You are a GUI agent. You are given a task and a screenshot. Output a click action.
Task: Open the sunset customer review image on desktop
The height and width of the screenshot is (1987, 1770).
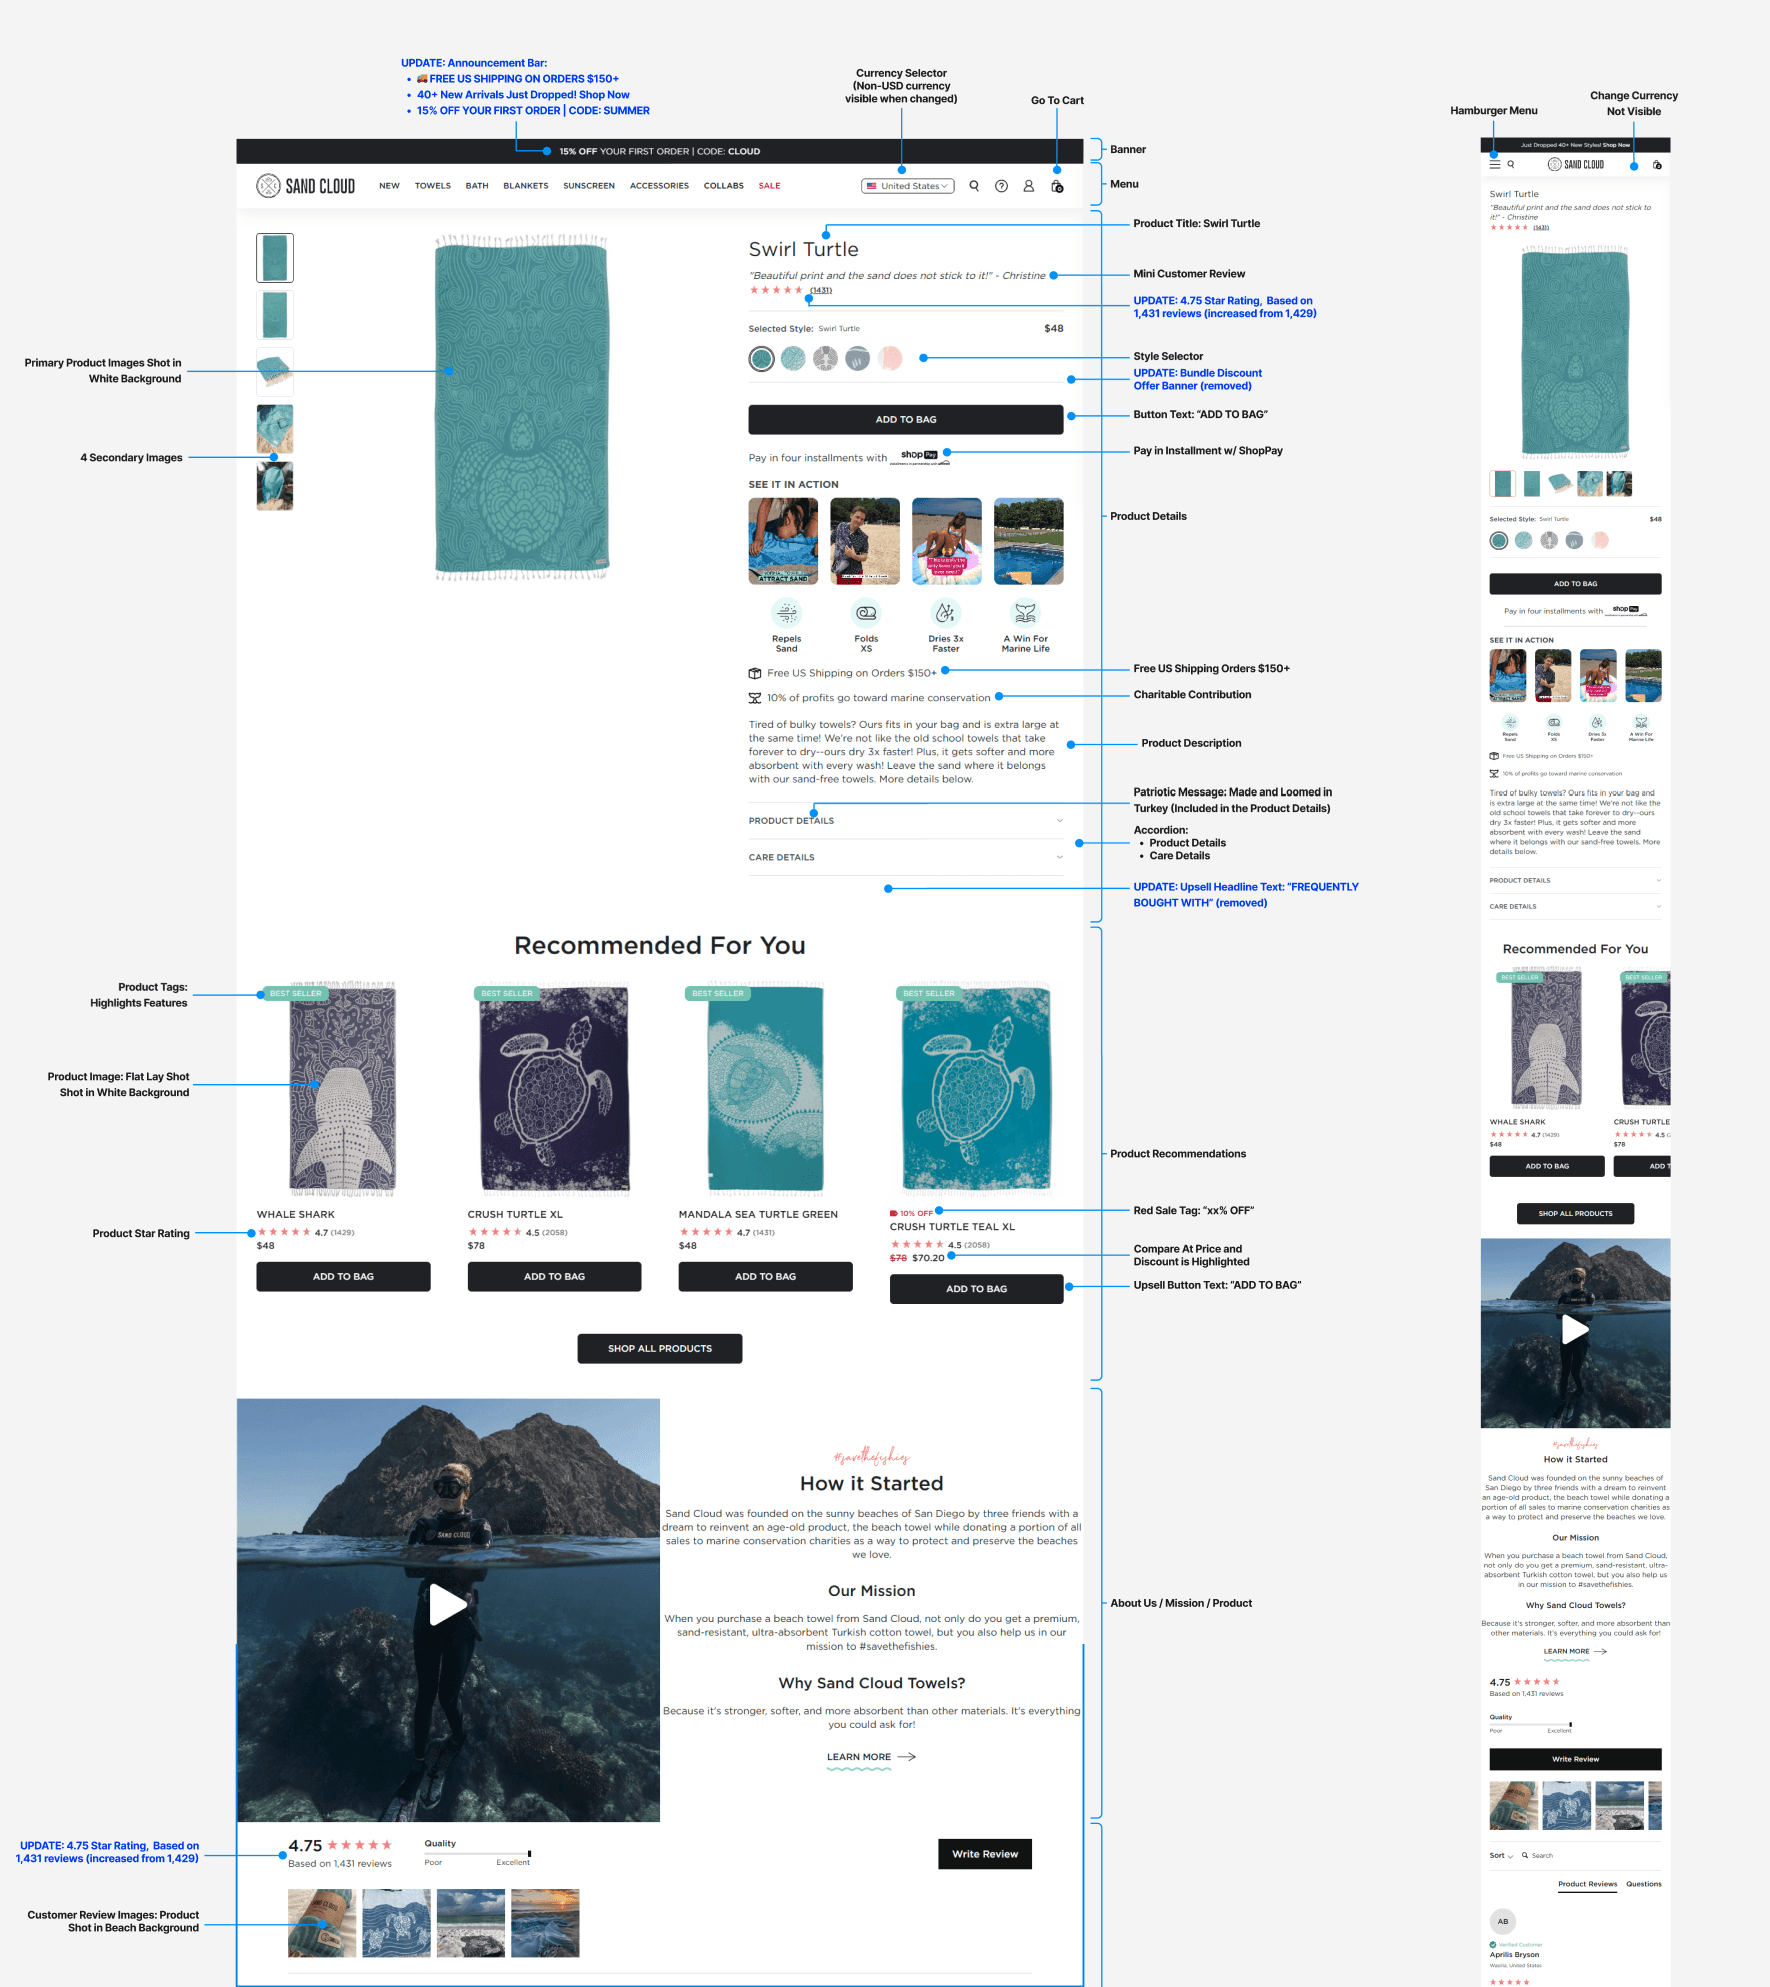point(545,1923)
